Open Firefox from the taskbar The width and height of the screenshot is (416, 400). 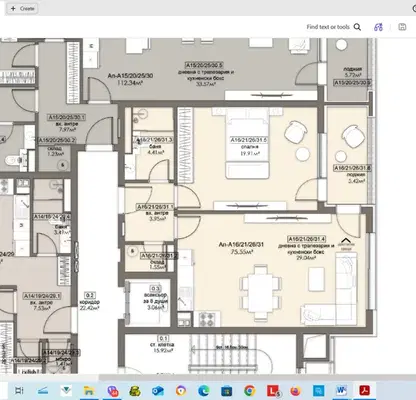point(295,390)
